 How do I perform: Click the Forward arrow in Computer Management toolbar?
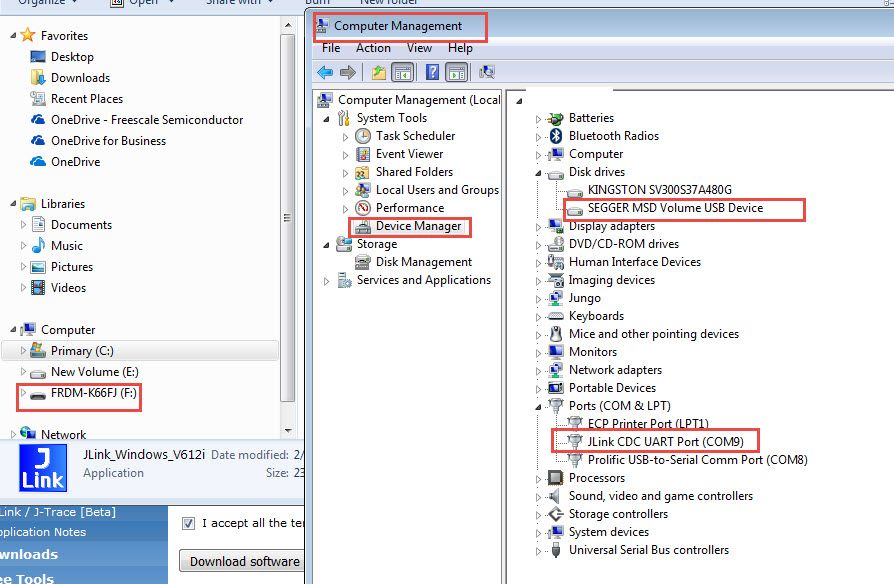point(348,72)
